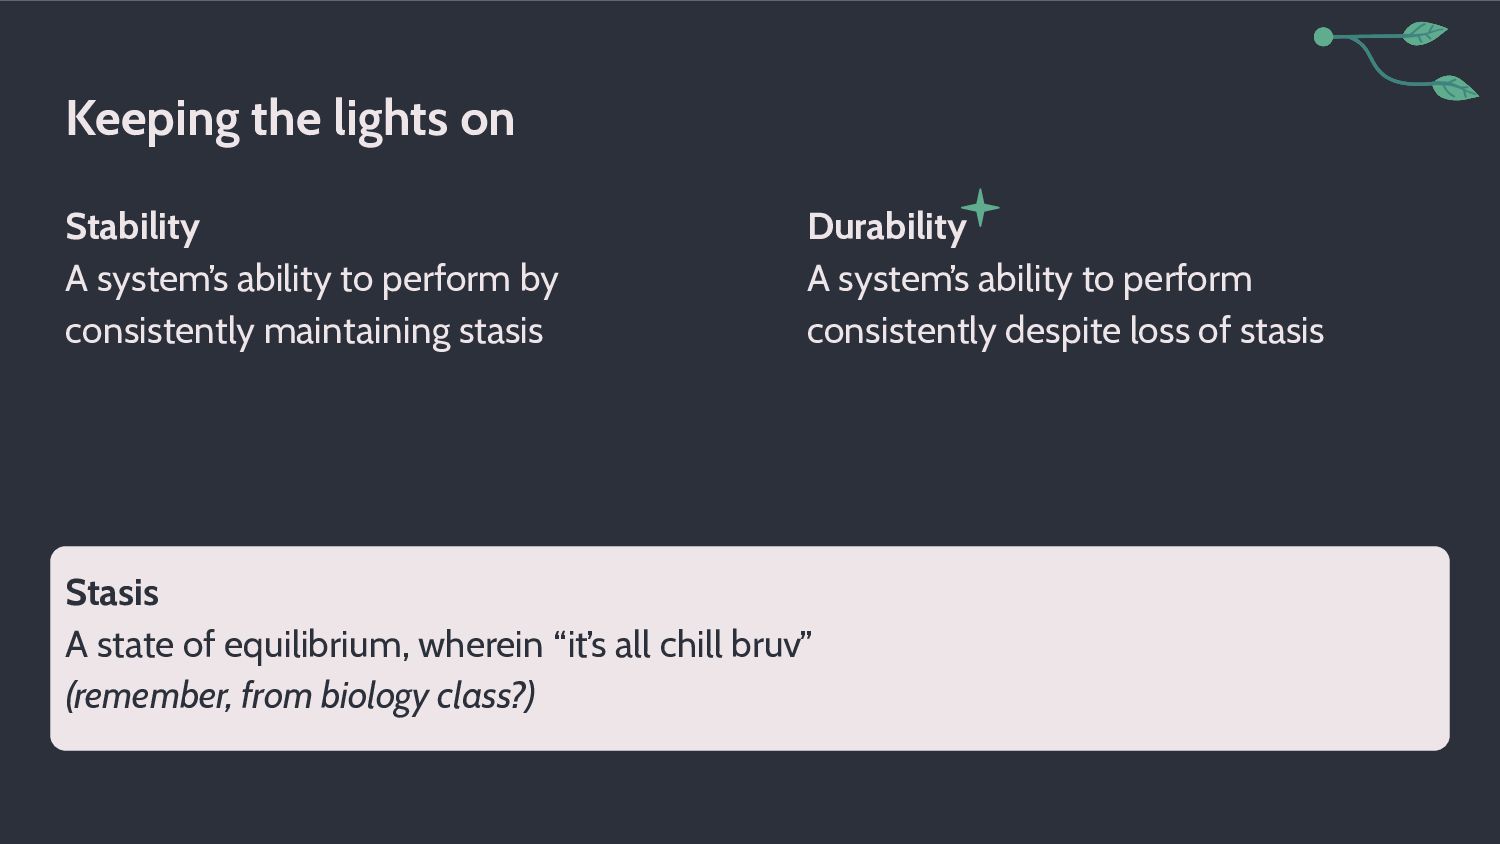The height and width of the screenshot is (844, 1500).
Task: Click the quote "it's all chill bruv"
Action: point(682,645)
